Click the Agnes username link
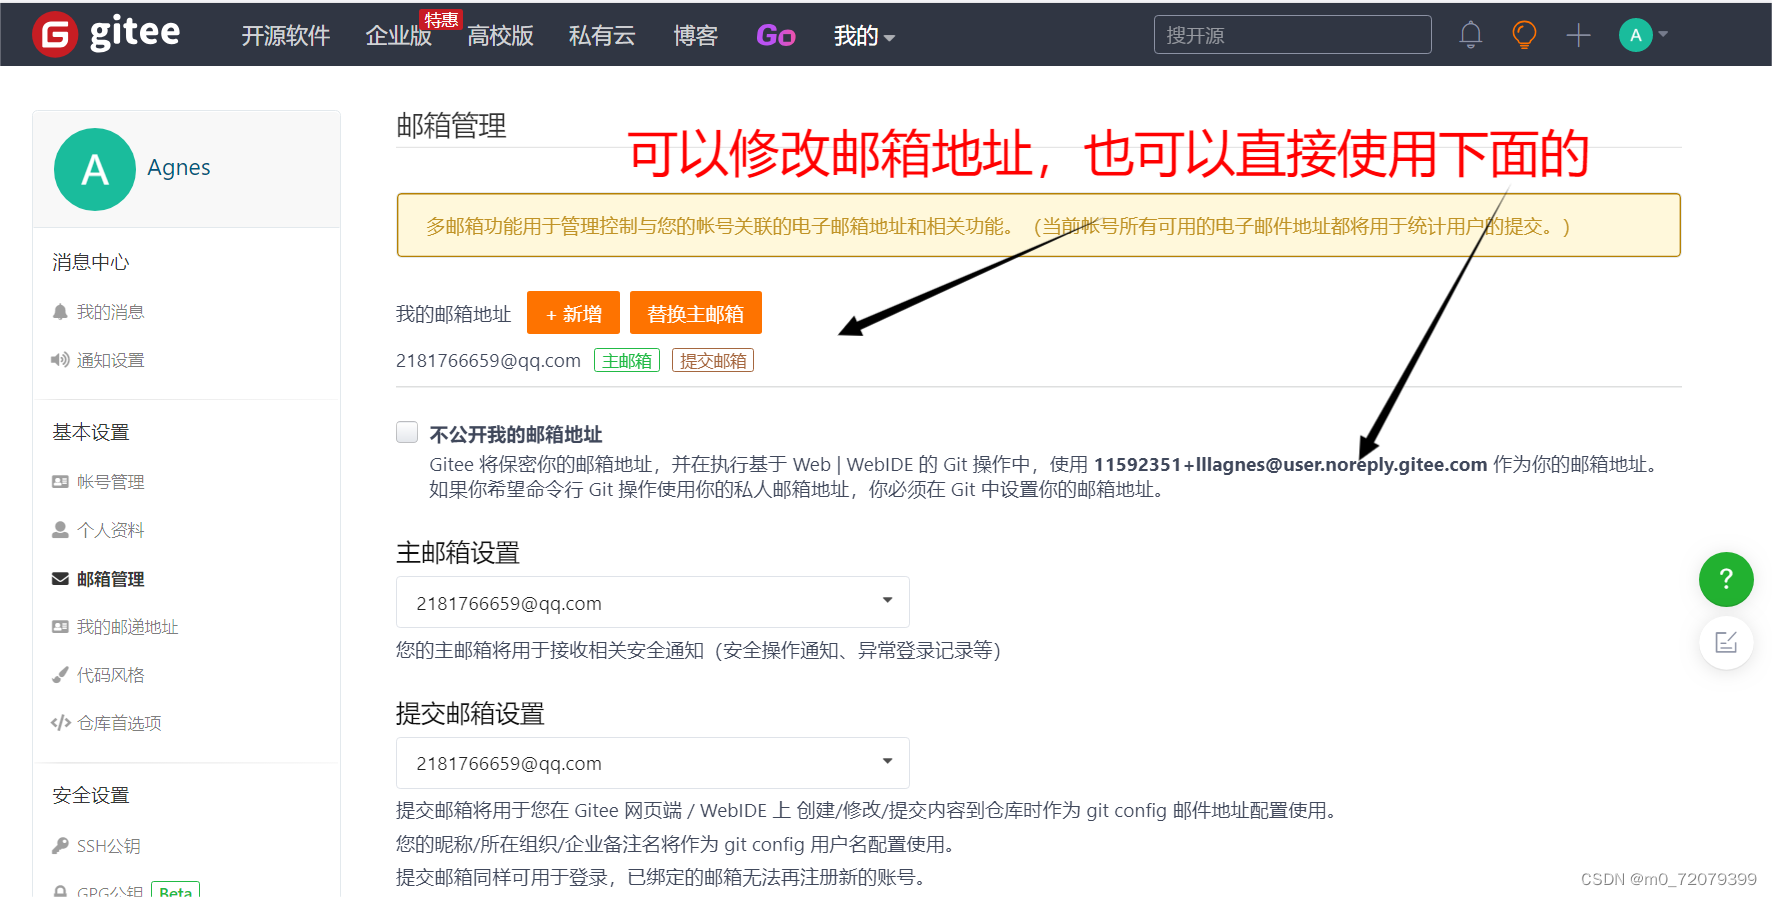The image size is (1772, 897). 179,167
